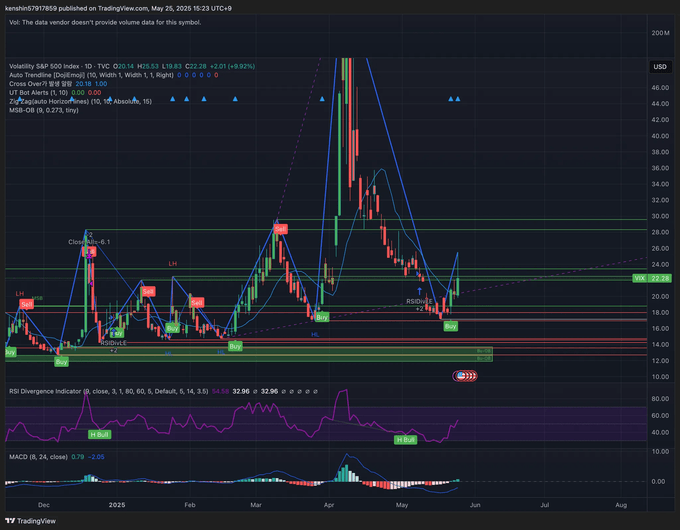Image resolution: width=680 pixels, height=530 pixels.
Task: Click the Buy label at the December low
Action: pyautogui.click(x=61, y=362)
